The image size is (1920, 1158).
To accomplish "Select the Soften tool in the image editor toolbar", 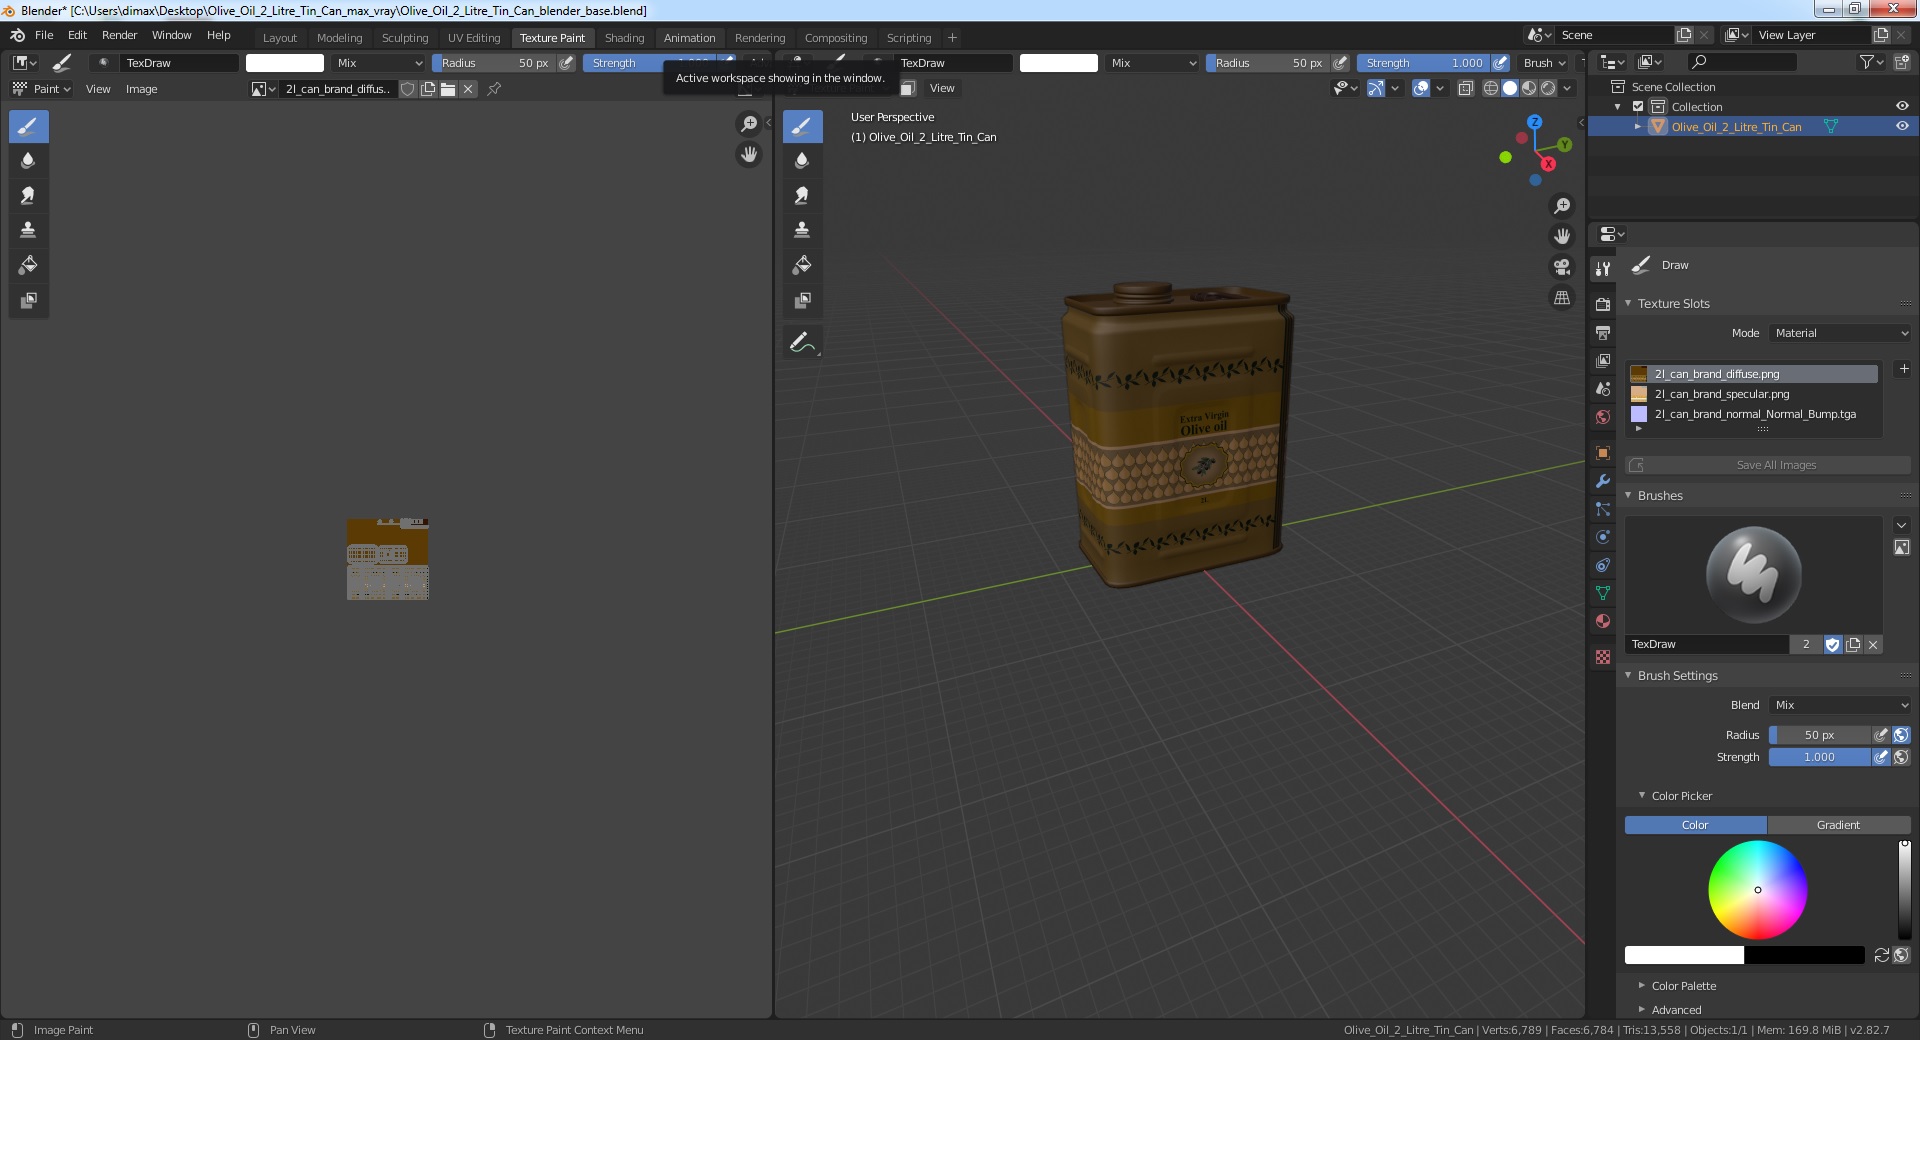I will click(28, 160).
